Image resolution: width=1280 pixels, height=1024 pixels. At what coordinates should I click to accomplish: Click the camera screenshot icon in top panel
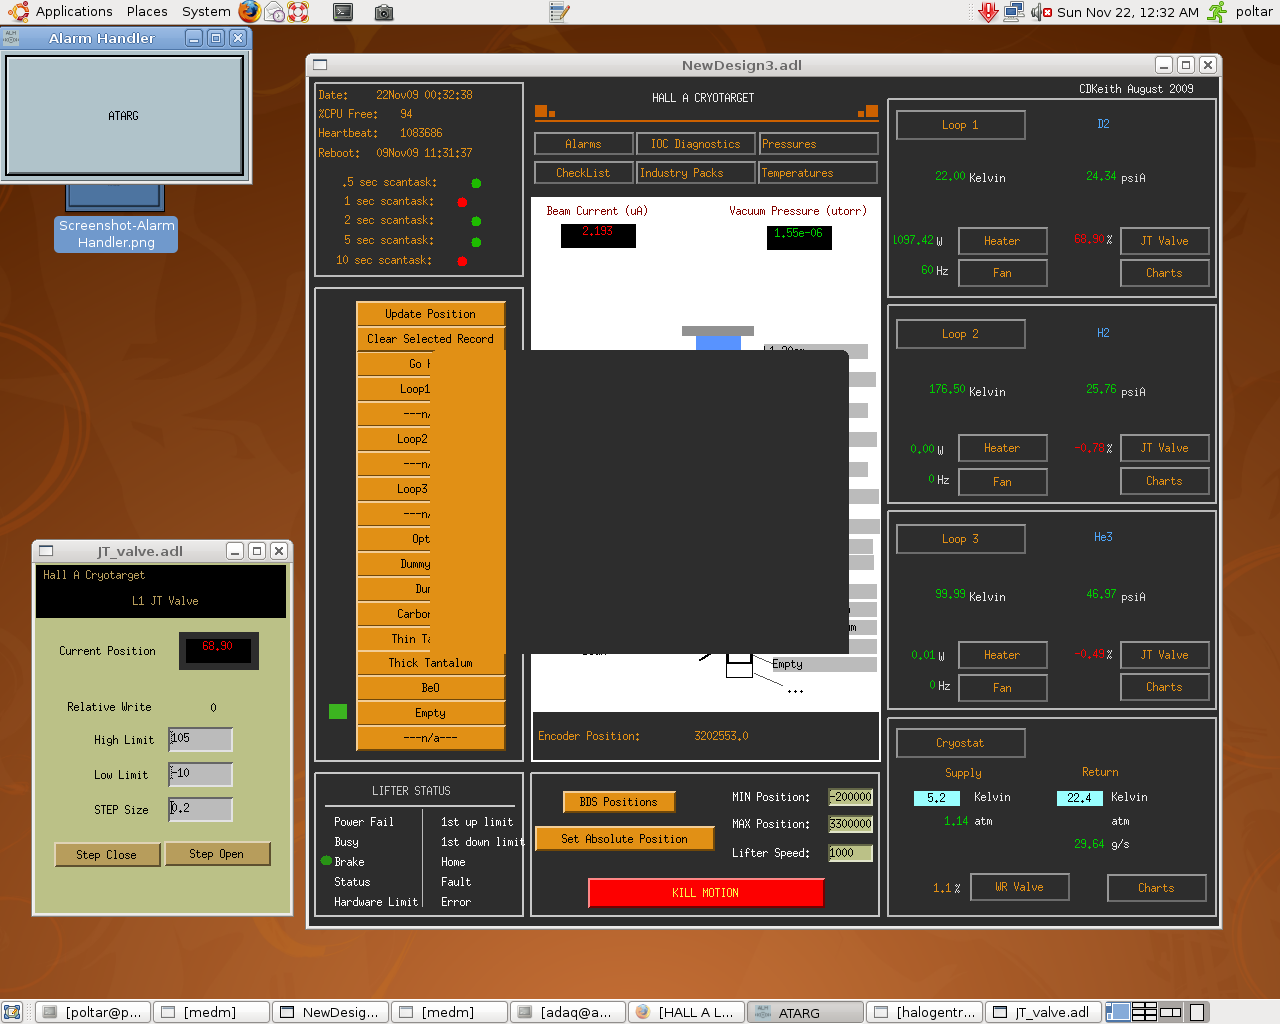[x=384, y=12]
